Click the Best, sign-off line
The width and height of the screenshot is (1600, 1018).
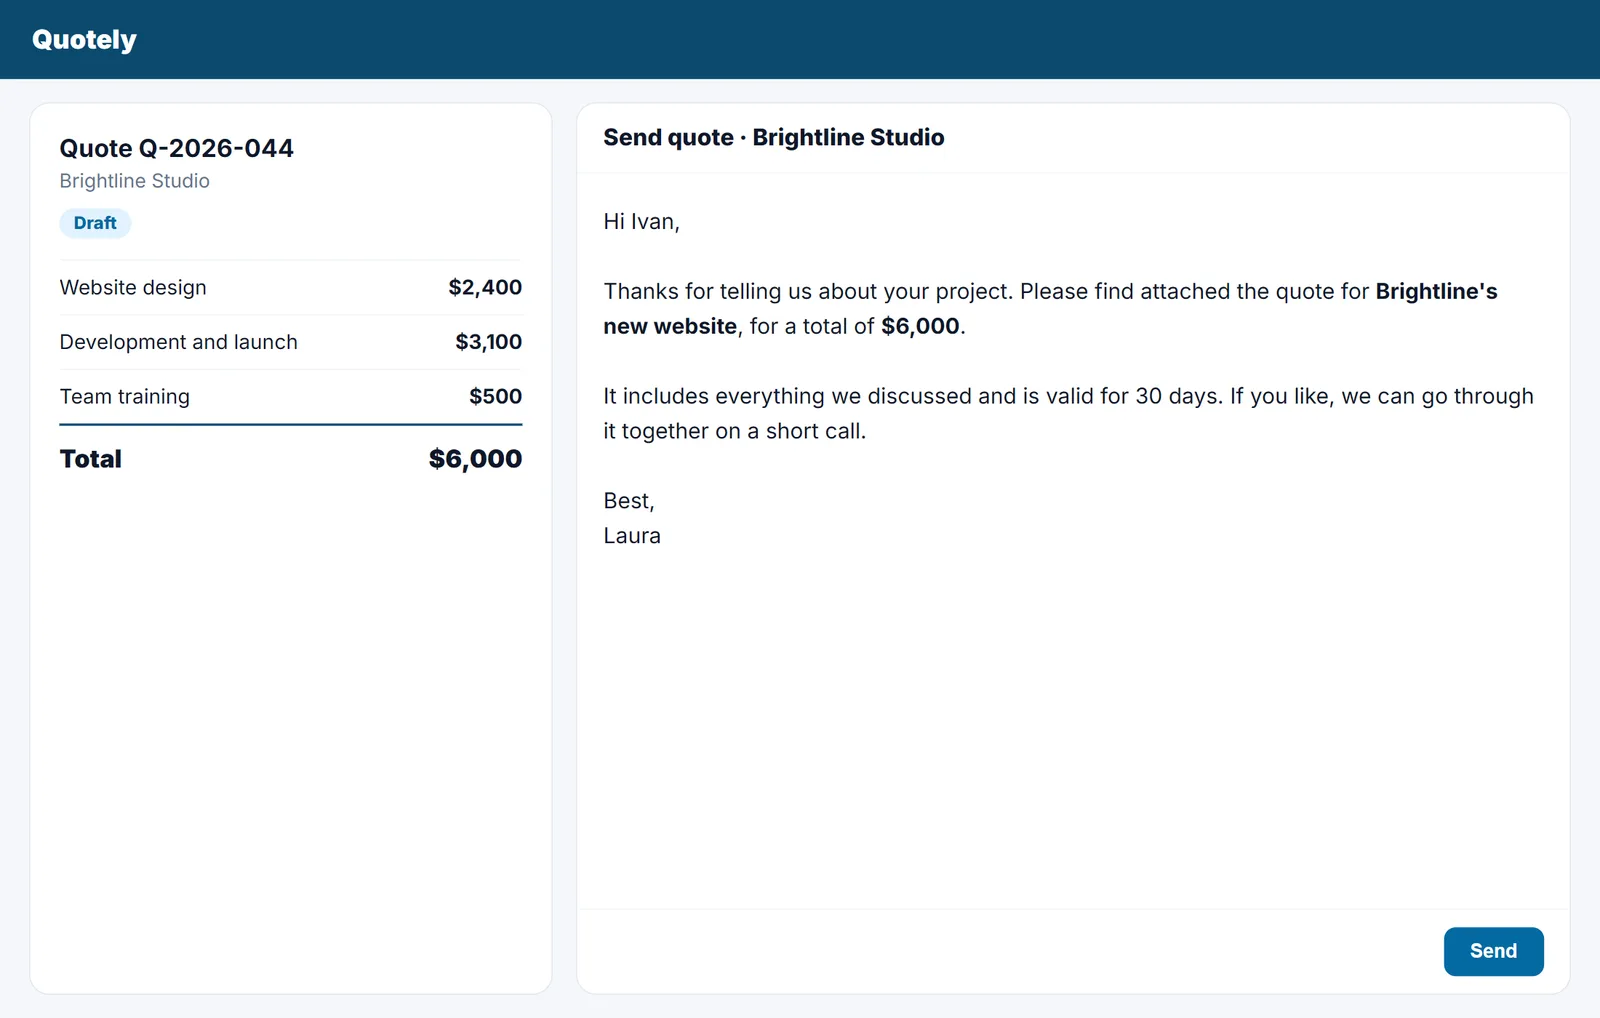[x=629, y=501]
